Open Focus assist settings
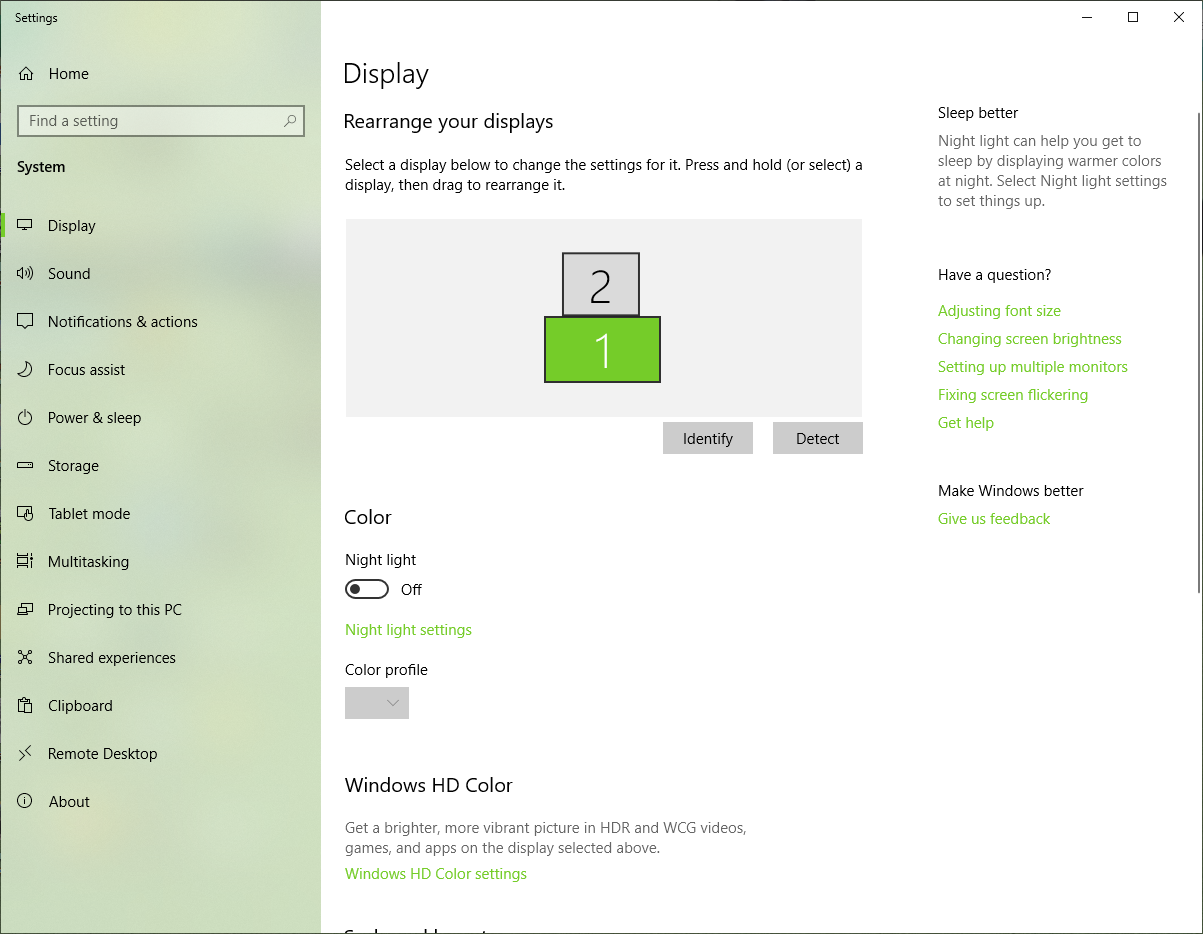The image size is (1203, 934). [160, 370]
